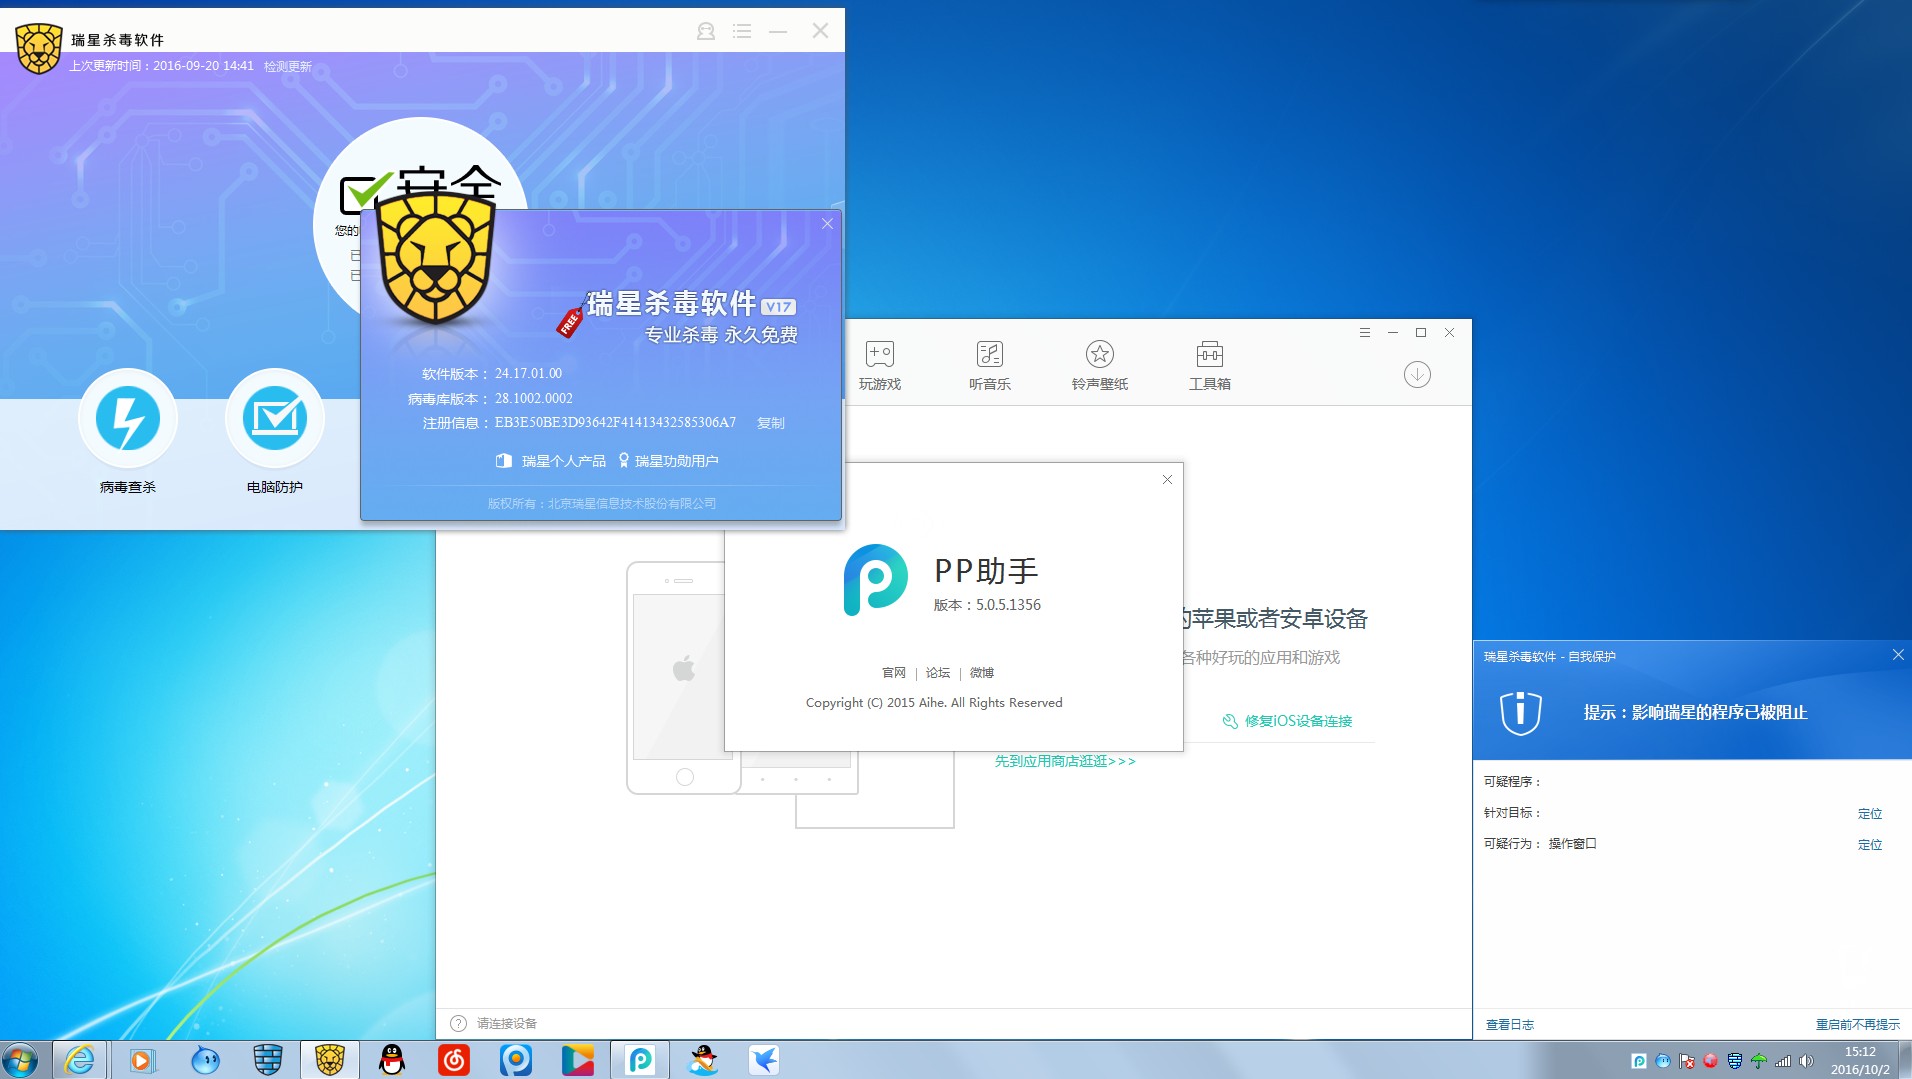Open Rising antivirus list menu icon
1912x1079 pixels.
pos(741,31)
